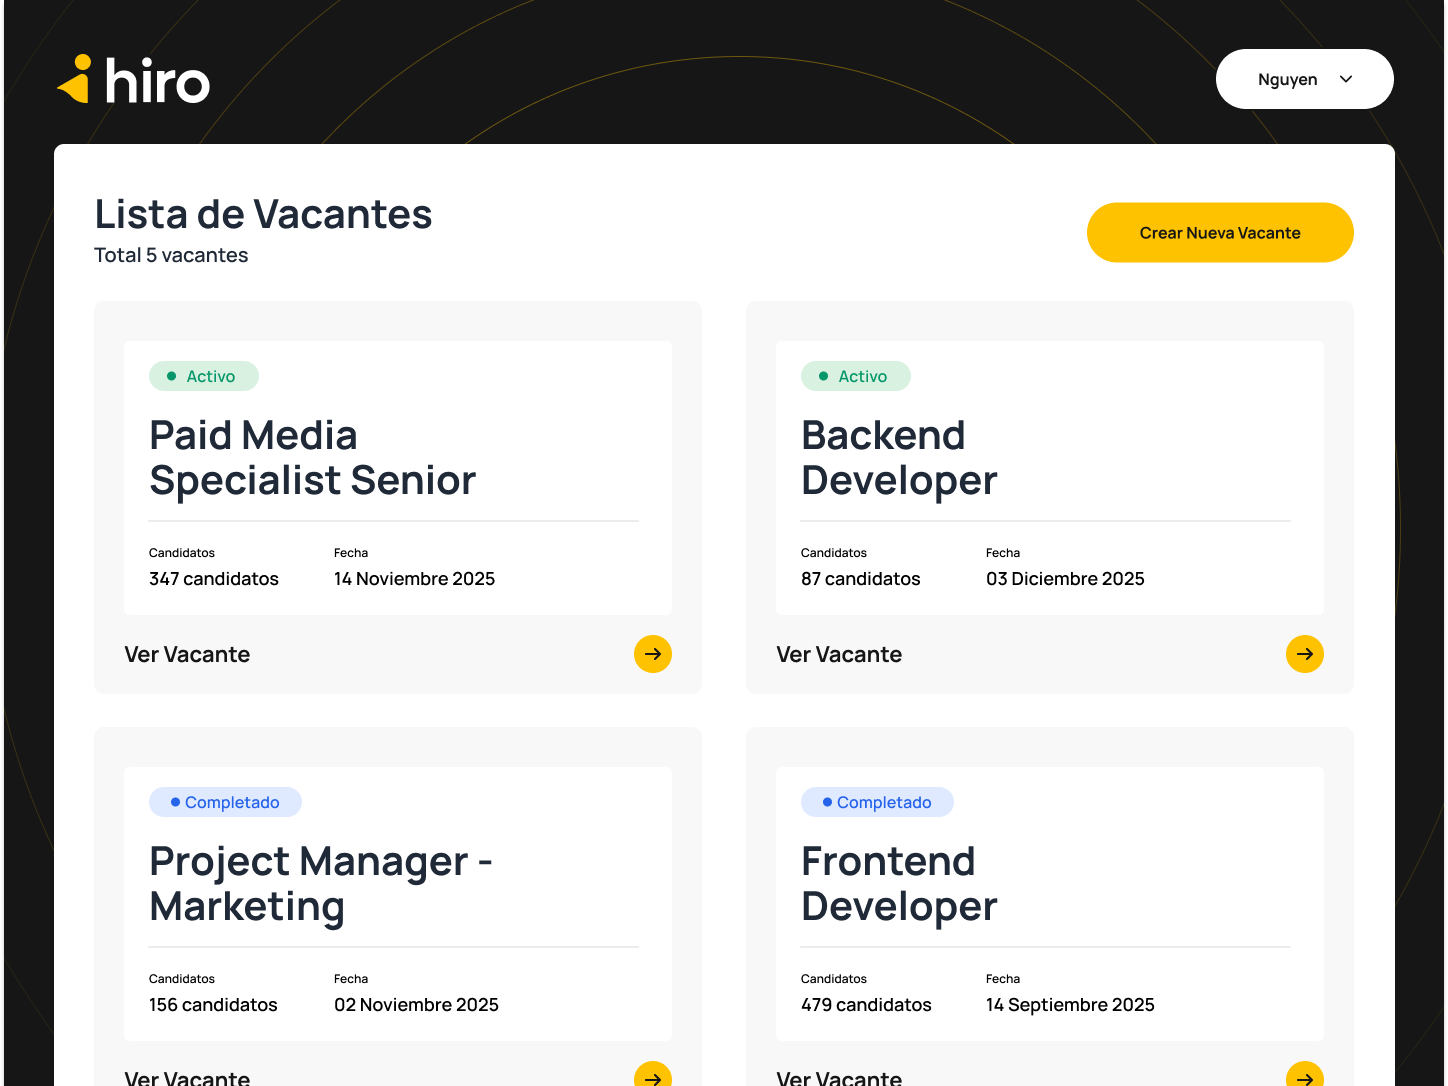The image size is (1448, 1086).
Task: Click the Lista de Vacantes heading
Action: (263, 214)
